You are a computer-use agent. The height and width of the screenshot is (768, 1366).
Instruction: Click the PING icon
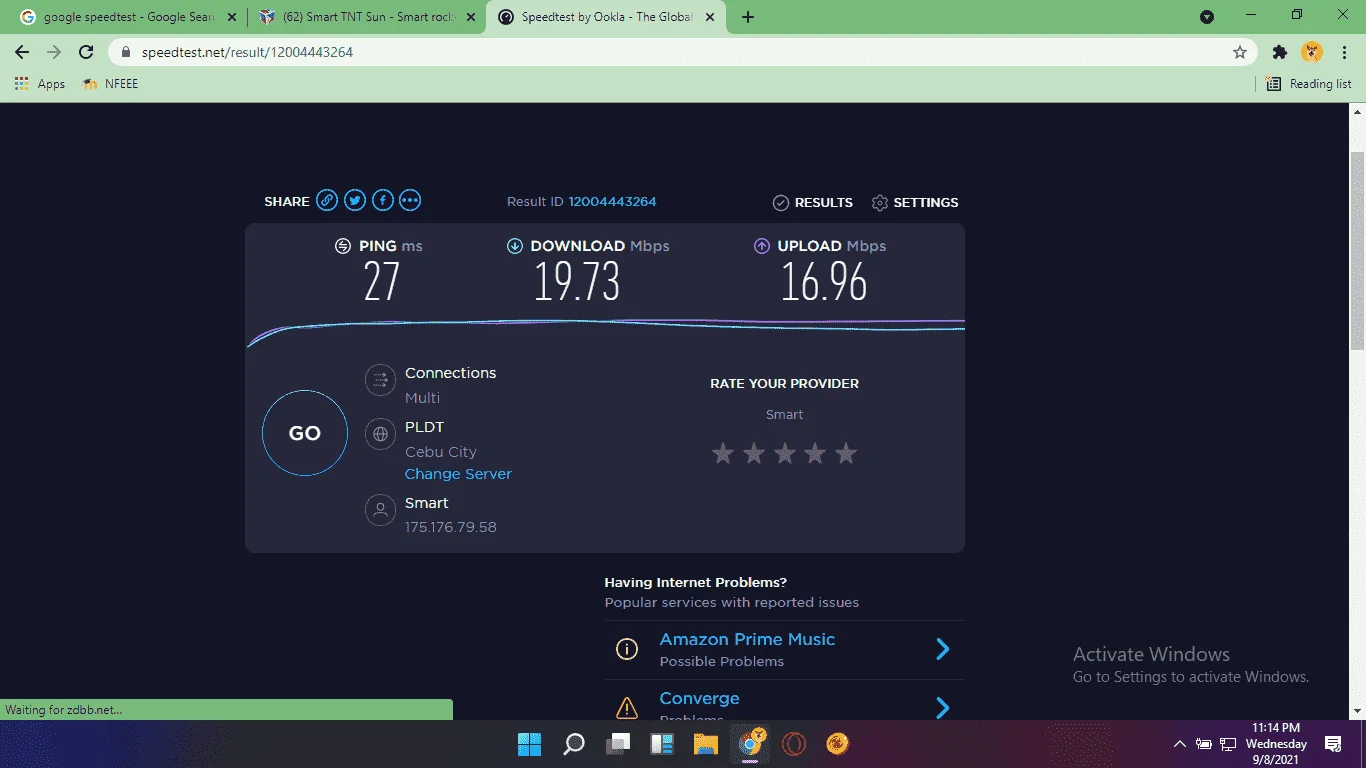click(343, 246)
